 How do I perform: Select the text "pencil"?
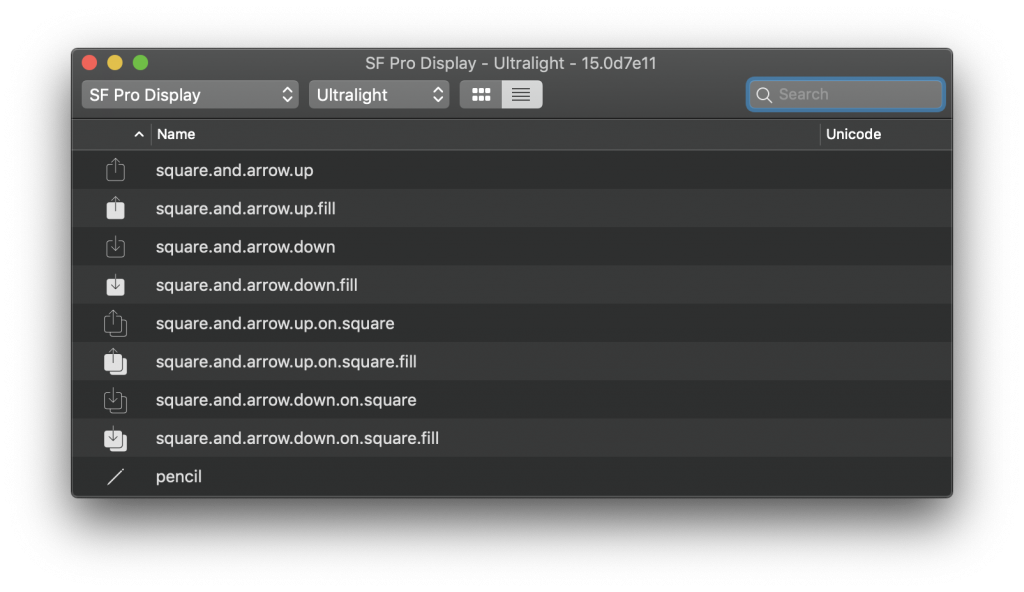pyautogui.click(x=178, y=476)
